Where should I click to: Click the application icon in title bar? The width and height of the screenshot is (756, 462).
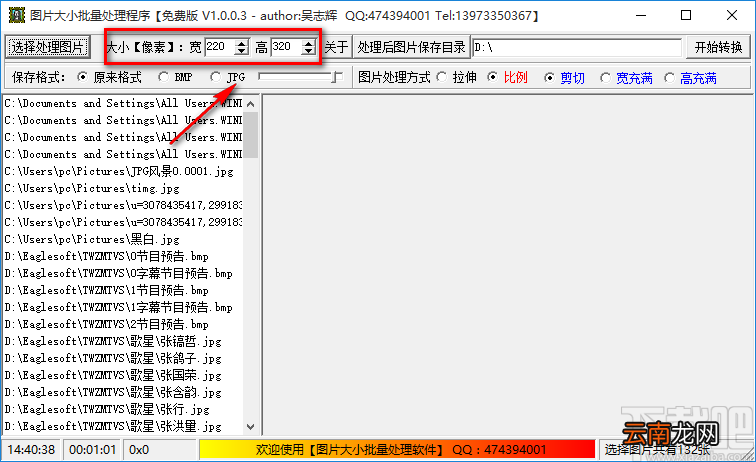[16, 15]
